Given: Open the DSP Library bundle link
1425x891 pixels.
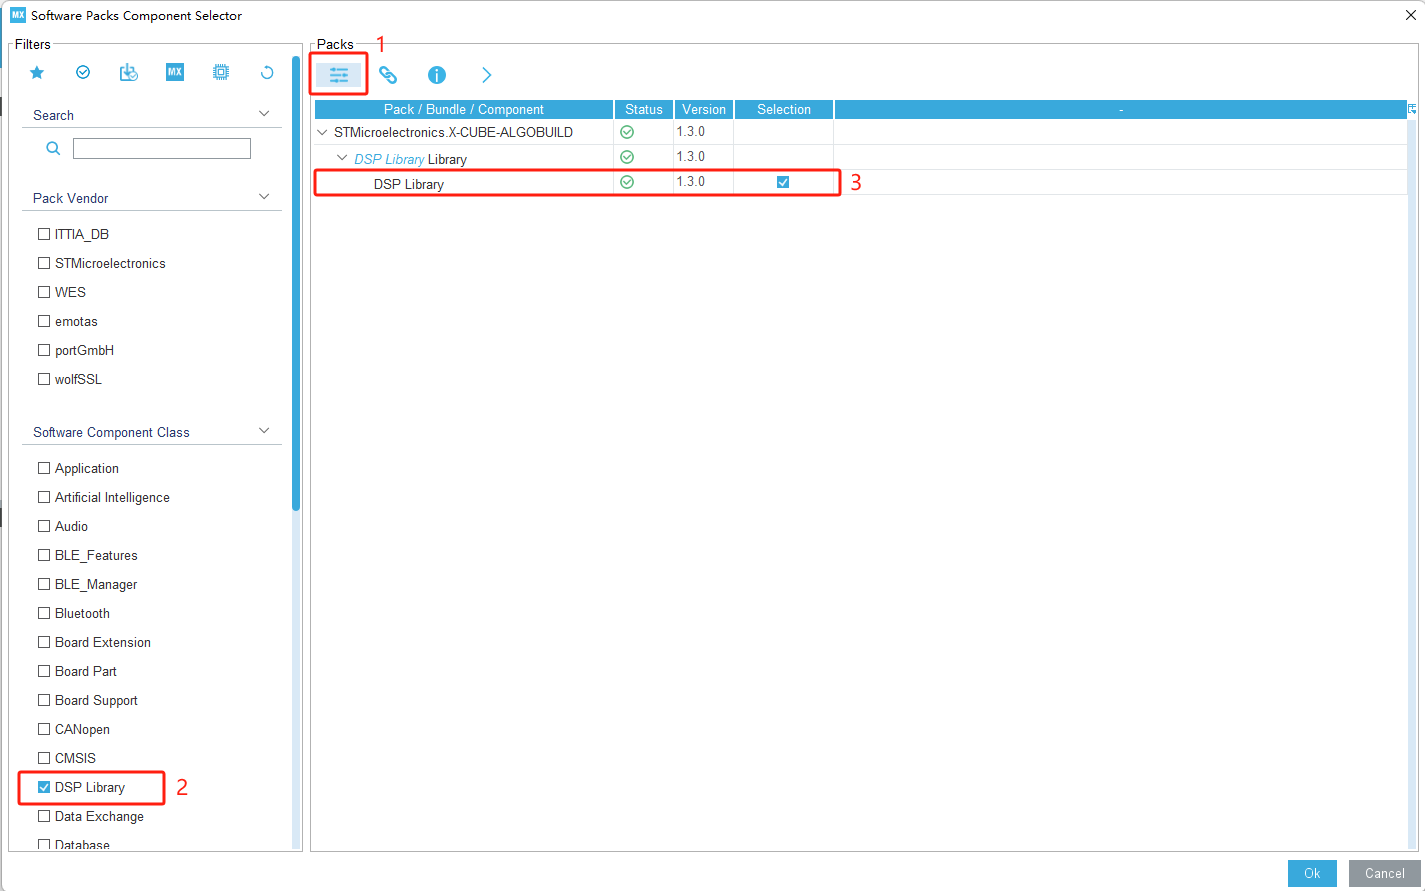Looking at the screenshot, I should 389,159.
